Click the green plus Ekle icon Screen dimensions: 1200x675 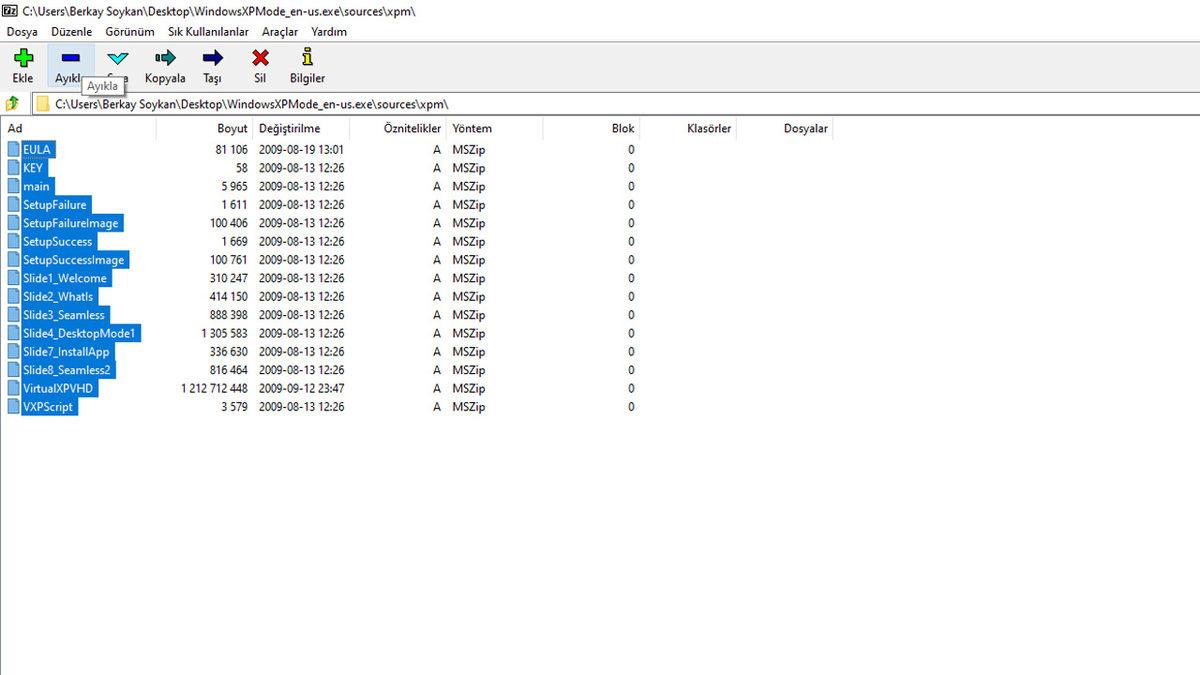pyautogui.click(x=22, y=59)
